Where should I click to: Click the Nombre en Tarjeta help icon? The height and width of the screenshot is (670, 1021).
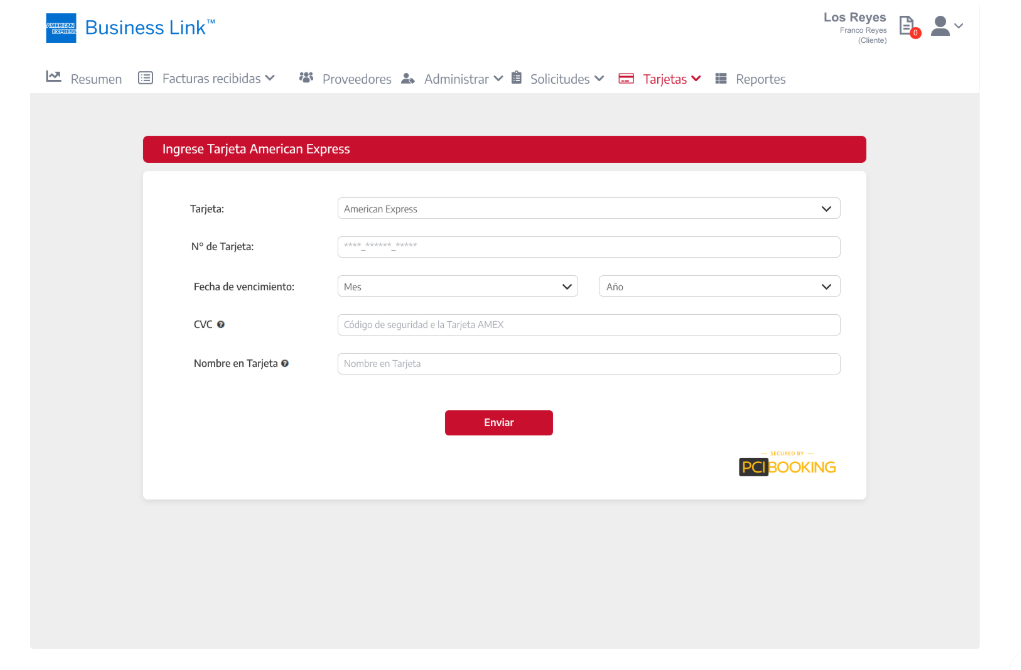pyautogui.click(x=285, y=364)
